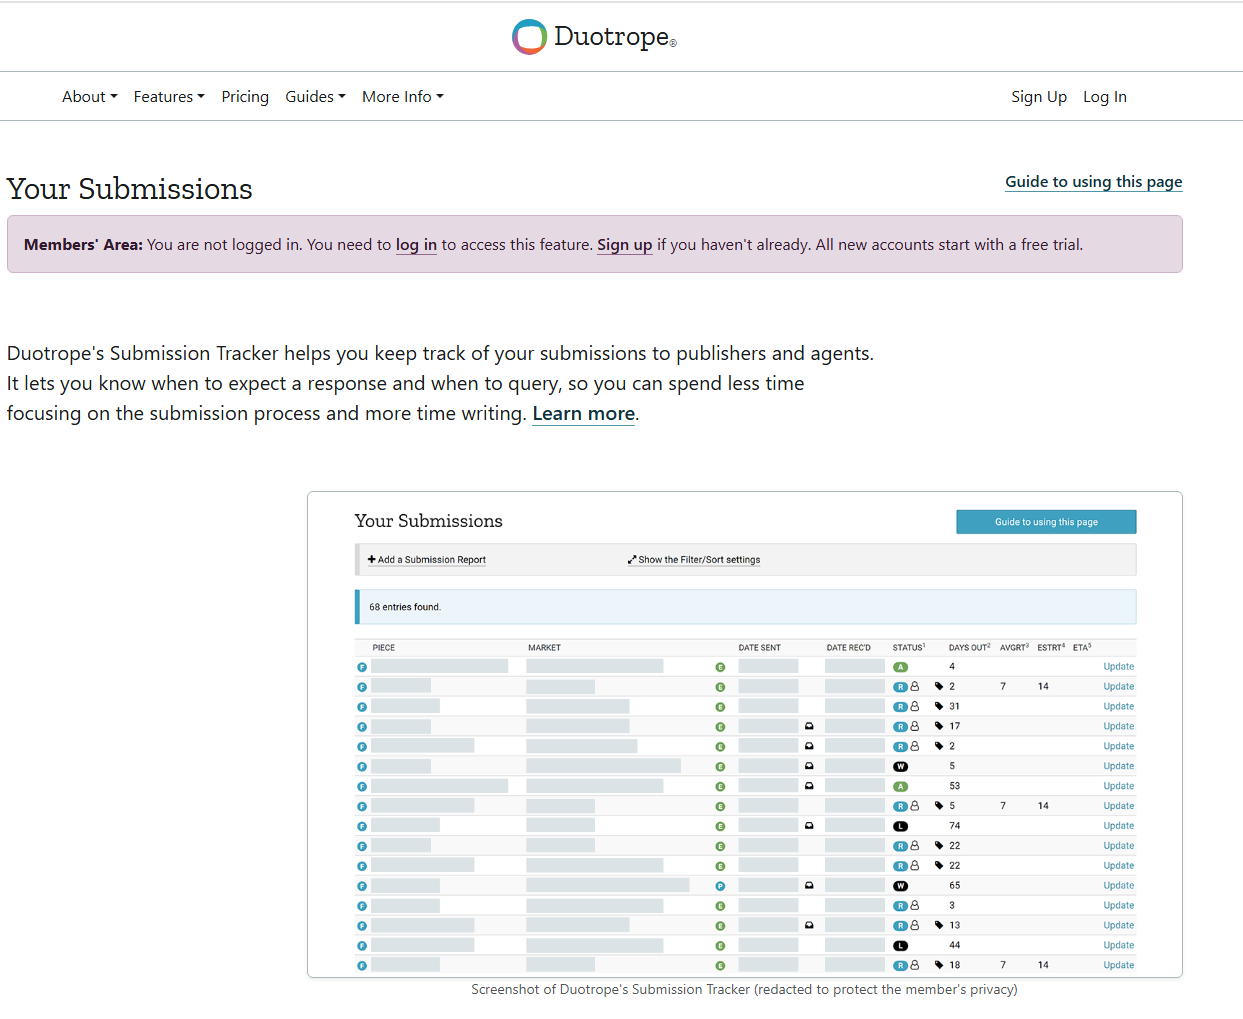Click Update on the row with 53 days out
Viewport: 1243px width, 1019px height.
[1119, 786]
